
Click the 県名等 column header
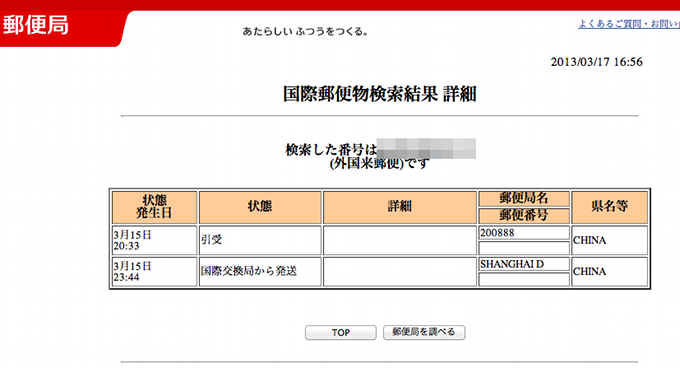coord(609,207)
